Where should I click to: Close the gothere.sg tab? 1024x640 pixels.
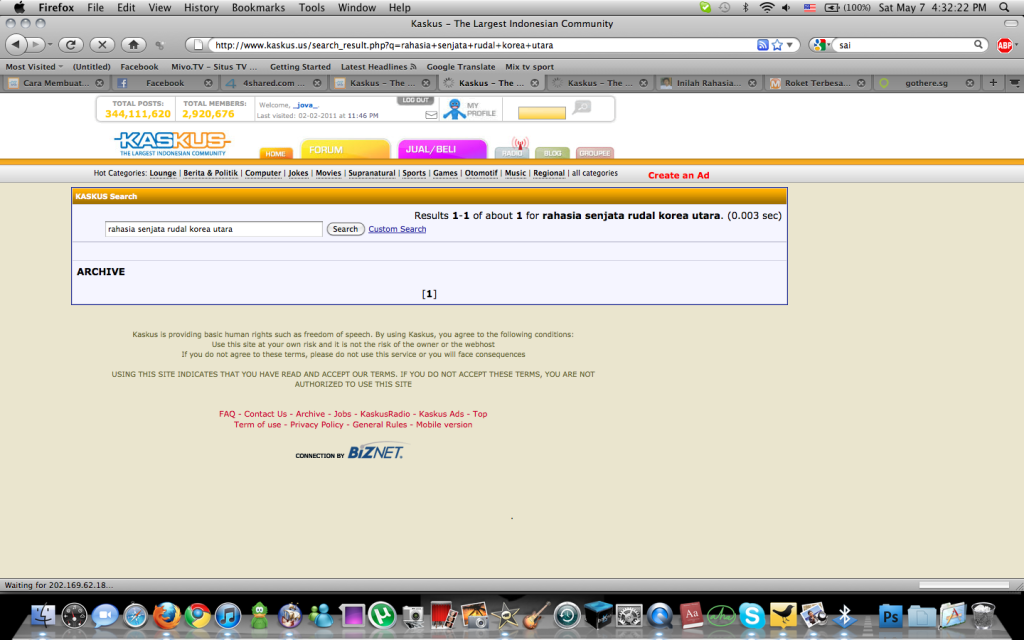coord(970,83)
